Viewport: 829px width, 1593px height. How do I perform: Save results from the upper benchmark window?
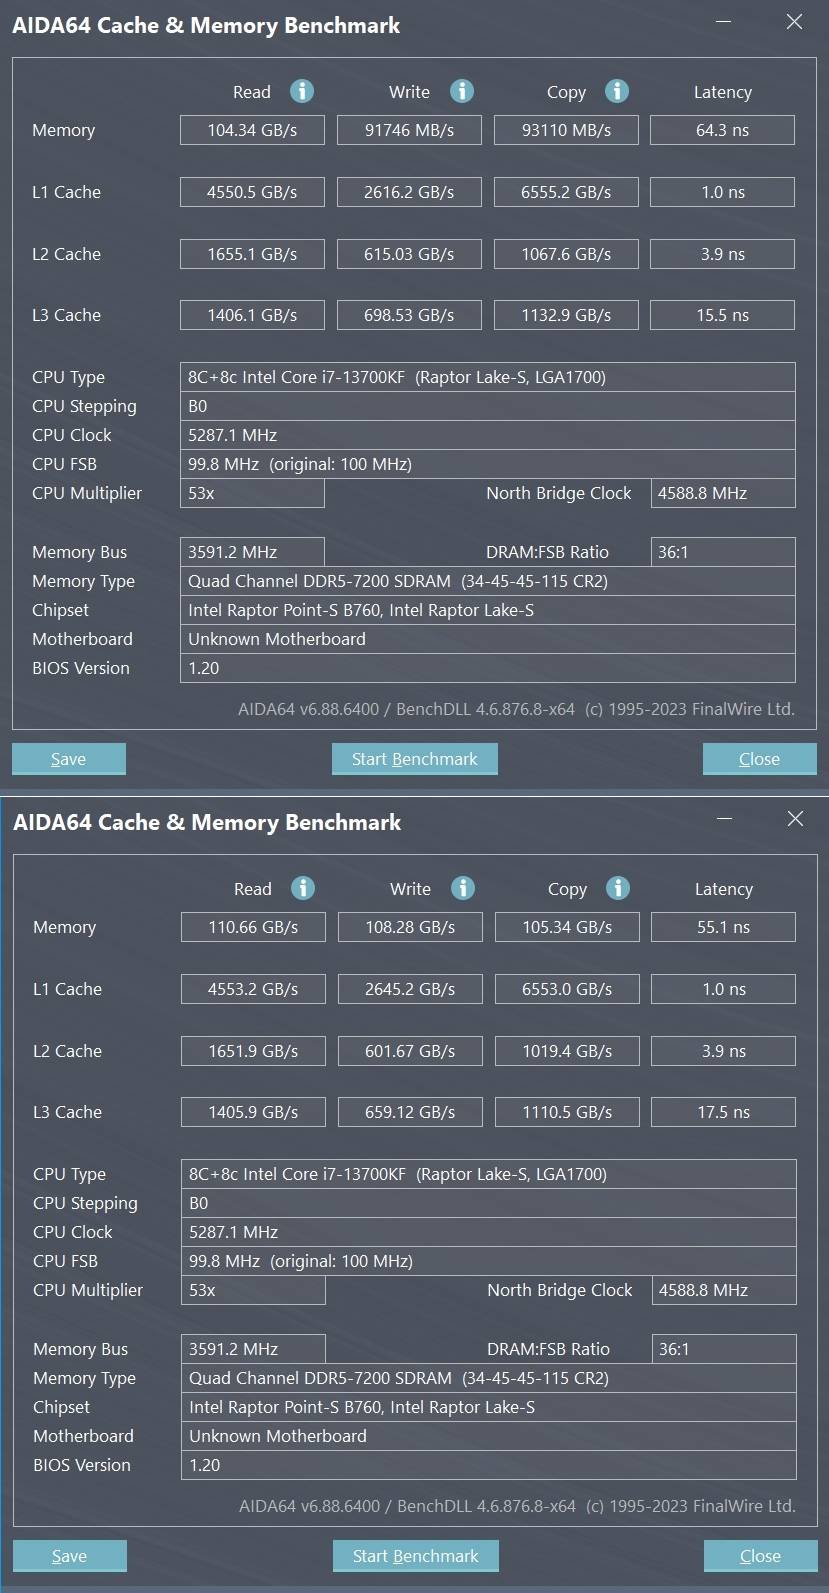(x=69, y=759)
